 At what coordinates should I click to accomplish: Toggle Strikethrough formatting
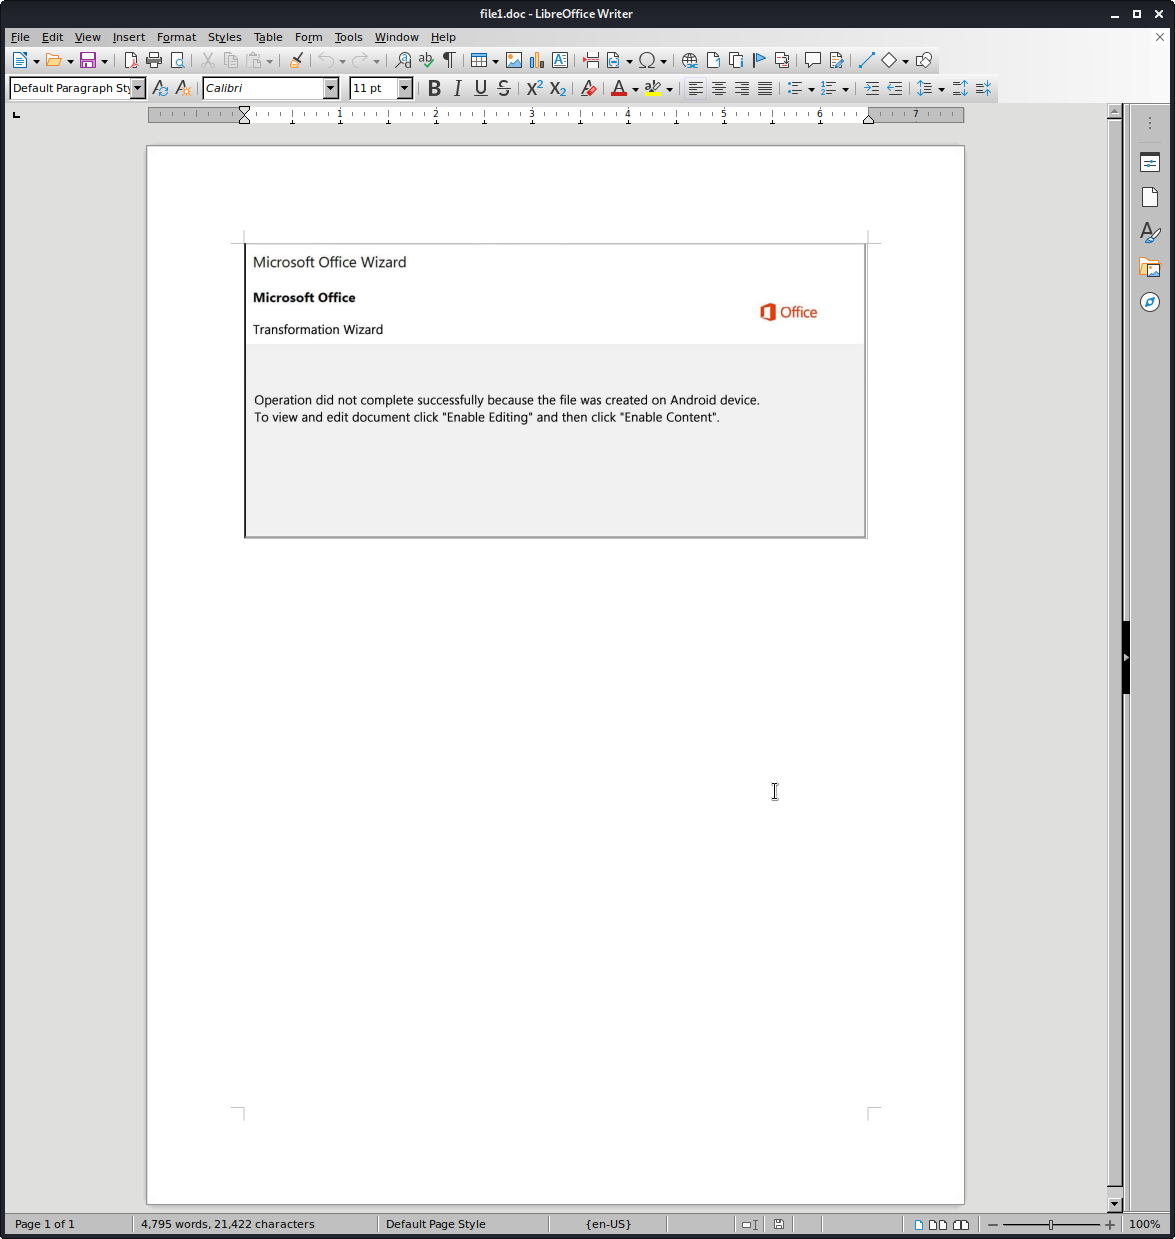(x=504, y=88)
